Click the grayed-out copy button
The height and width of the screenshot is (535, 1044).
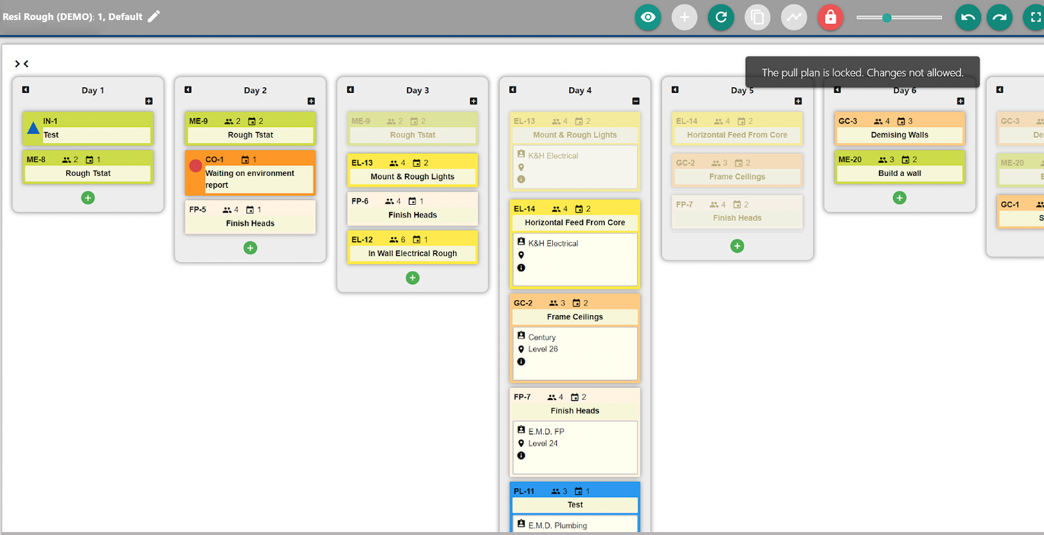(x=757, y=17)
